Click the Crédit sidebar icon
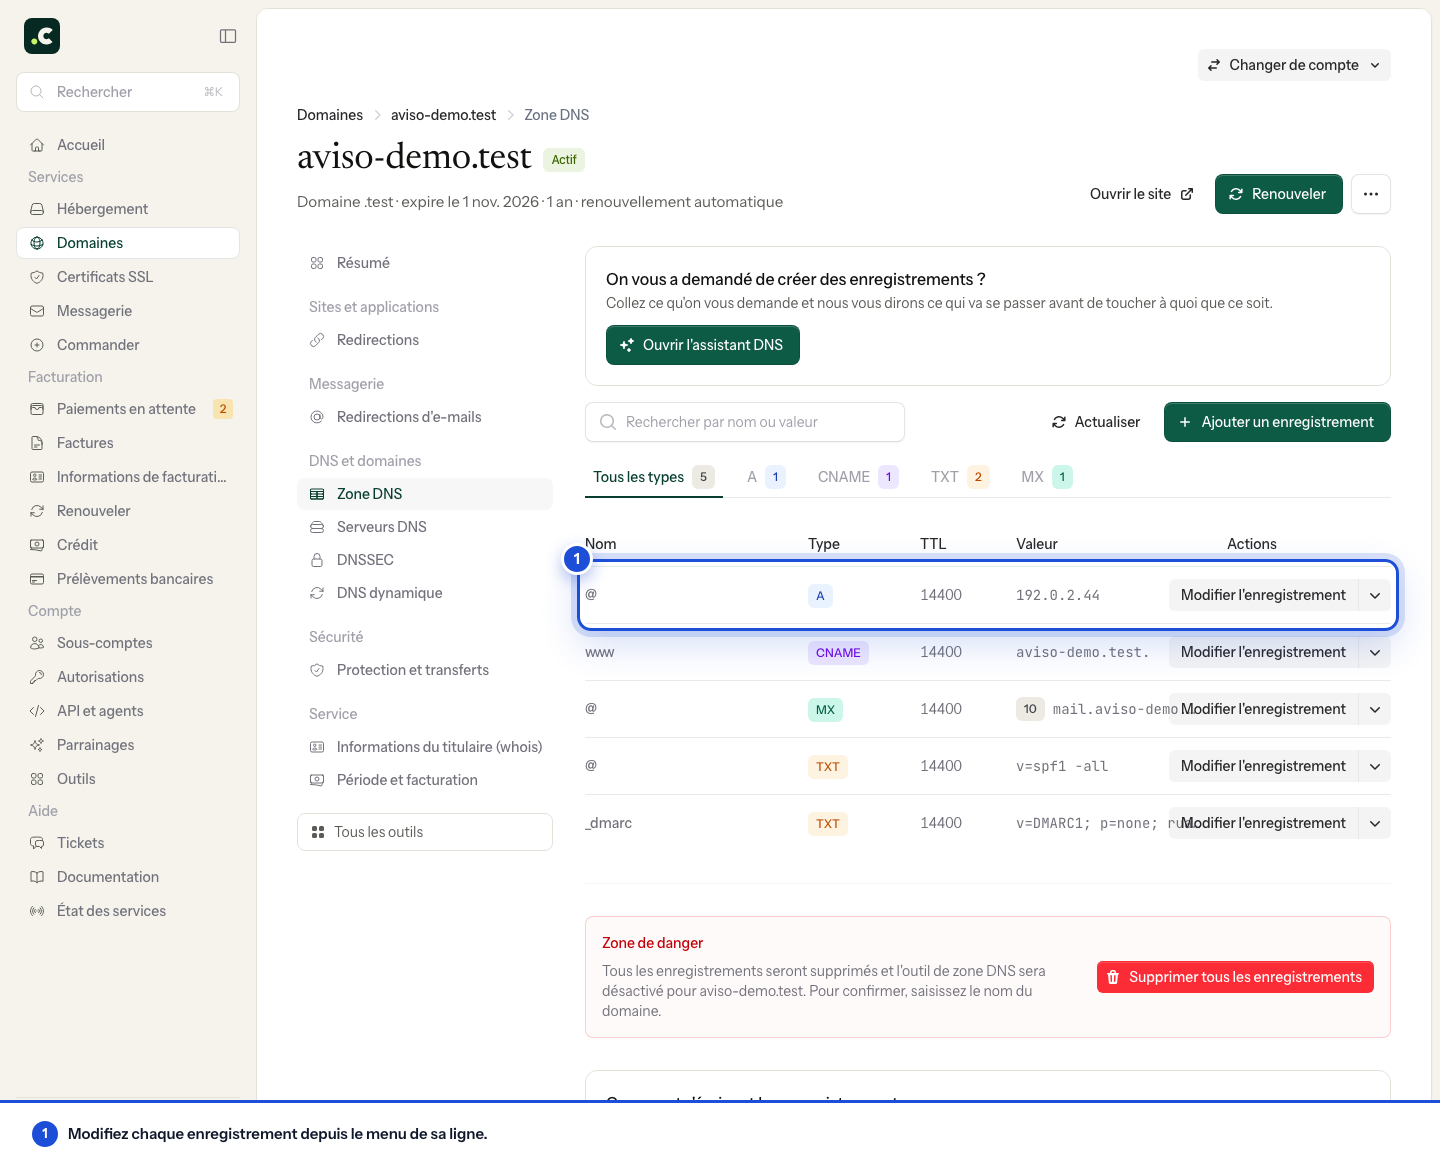The width and height of the screenshot is (1440, 1164). 37,545
